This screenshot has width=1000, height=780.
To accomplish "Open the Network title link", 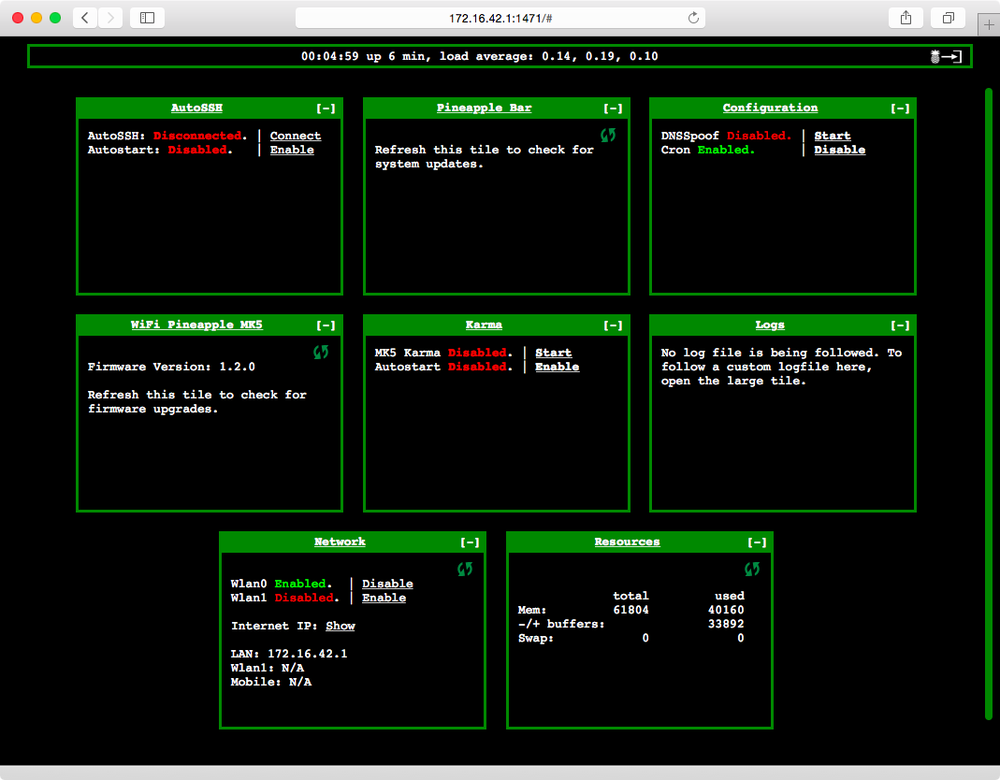I will 339,541.
